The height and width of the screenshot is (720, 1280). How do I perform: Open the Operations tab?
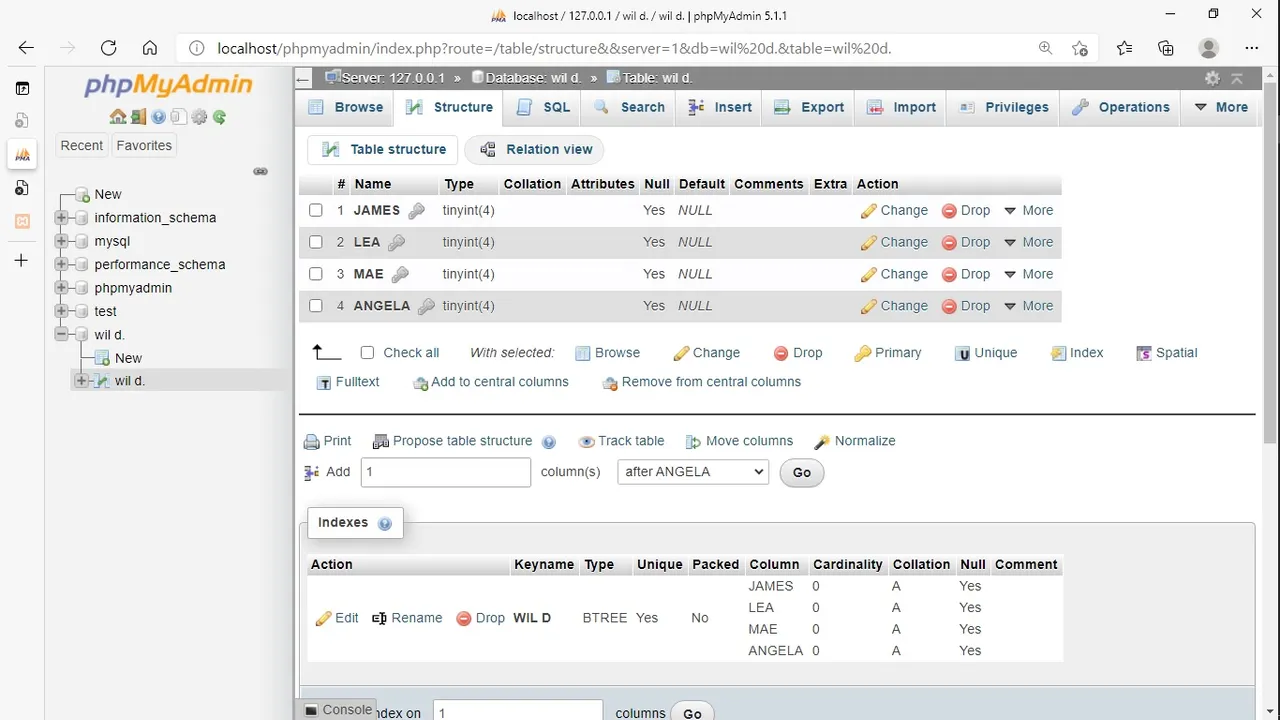point(1120,107)
